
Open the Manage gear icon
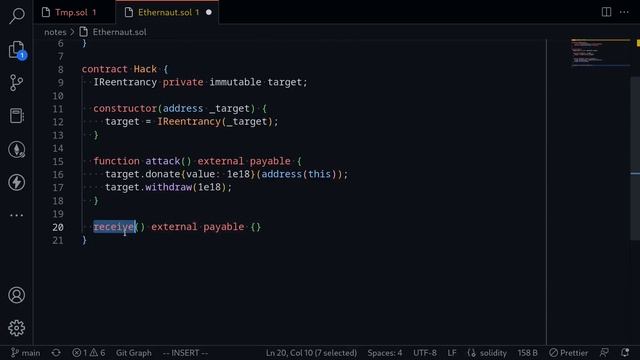(17, 328)
